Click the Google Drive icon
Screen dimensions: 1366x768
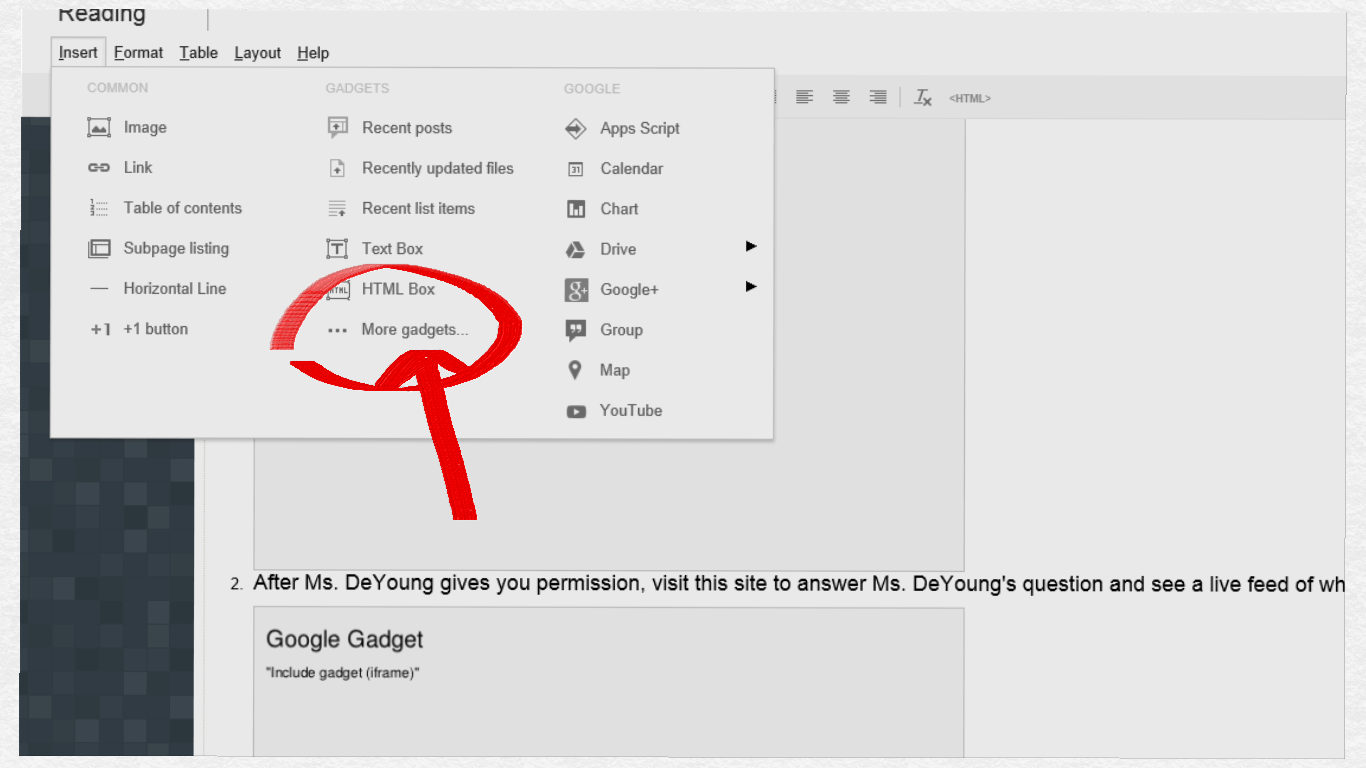pos(576,249)
